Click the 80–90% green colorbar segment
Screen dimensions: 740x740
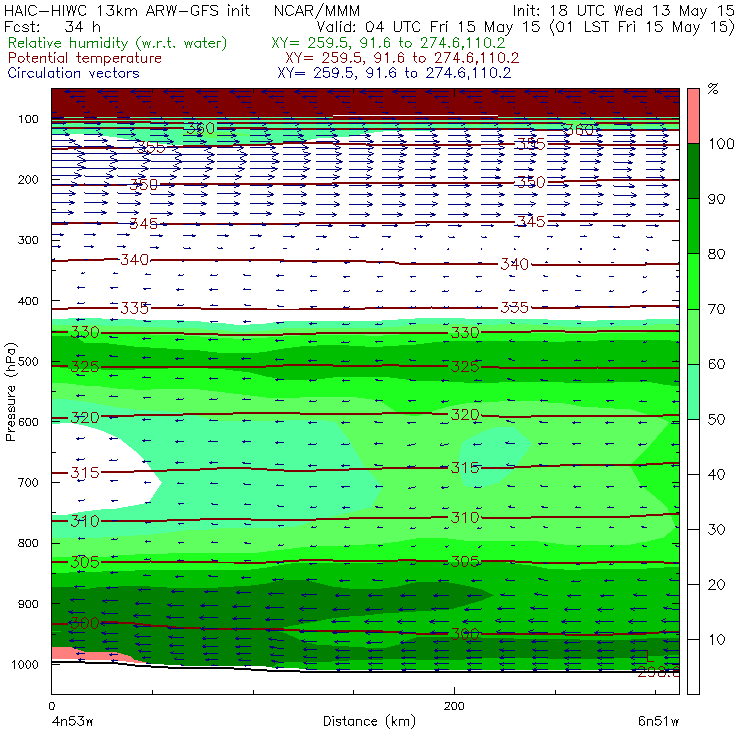[693, 226]
